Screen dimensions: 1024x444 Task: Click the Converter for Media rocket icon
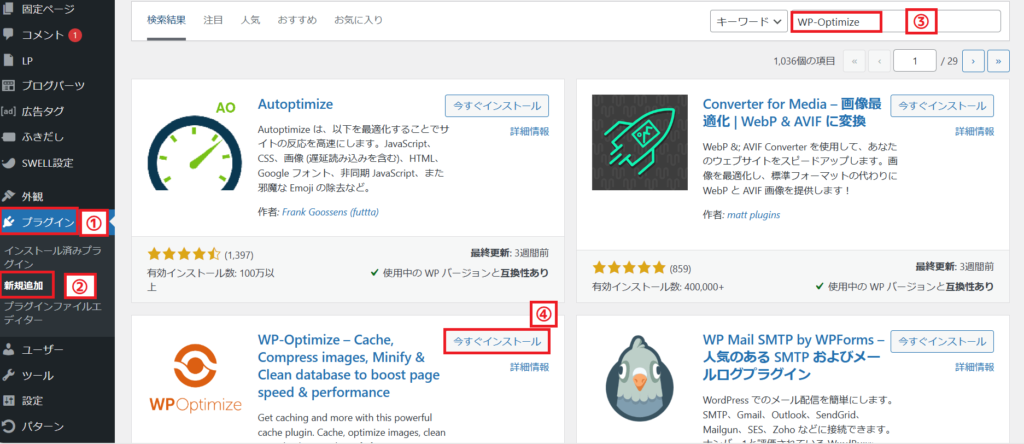coord(639,142)
